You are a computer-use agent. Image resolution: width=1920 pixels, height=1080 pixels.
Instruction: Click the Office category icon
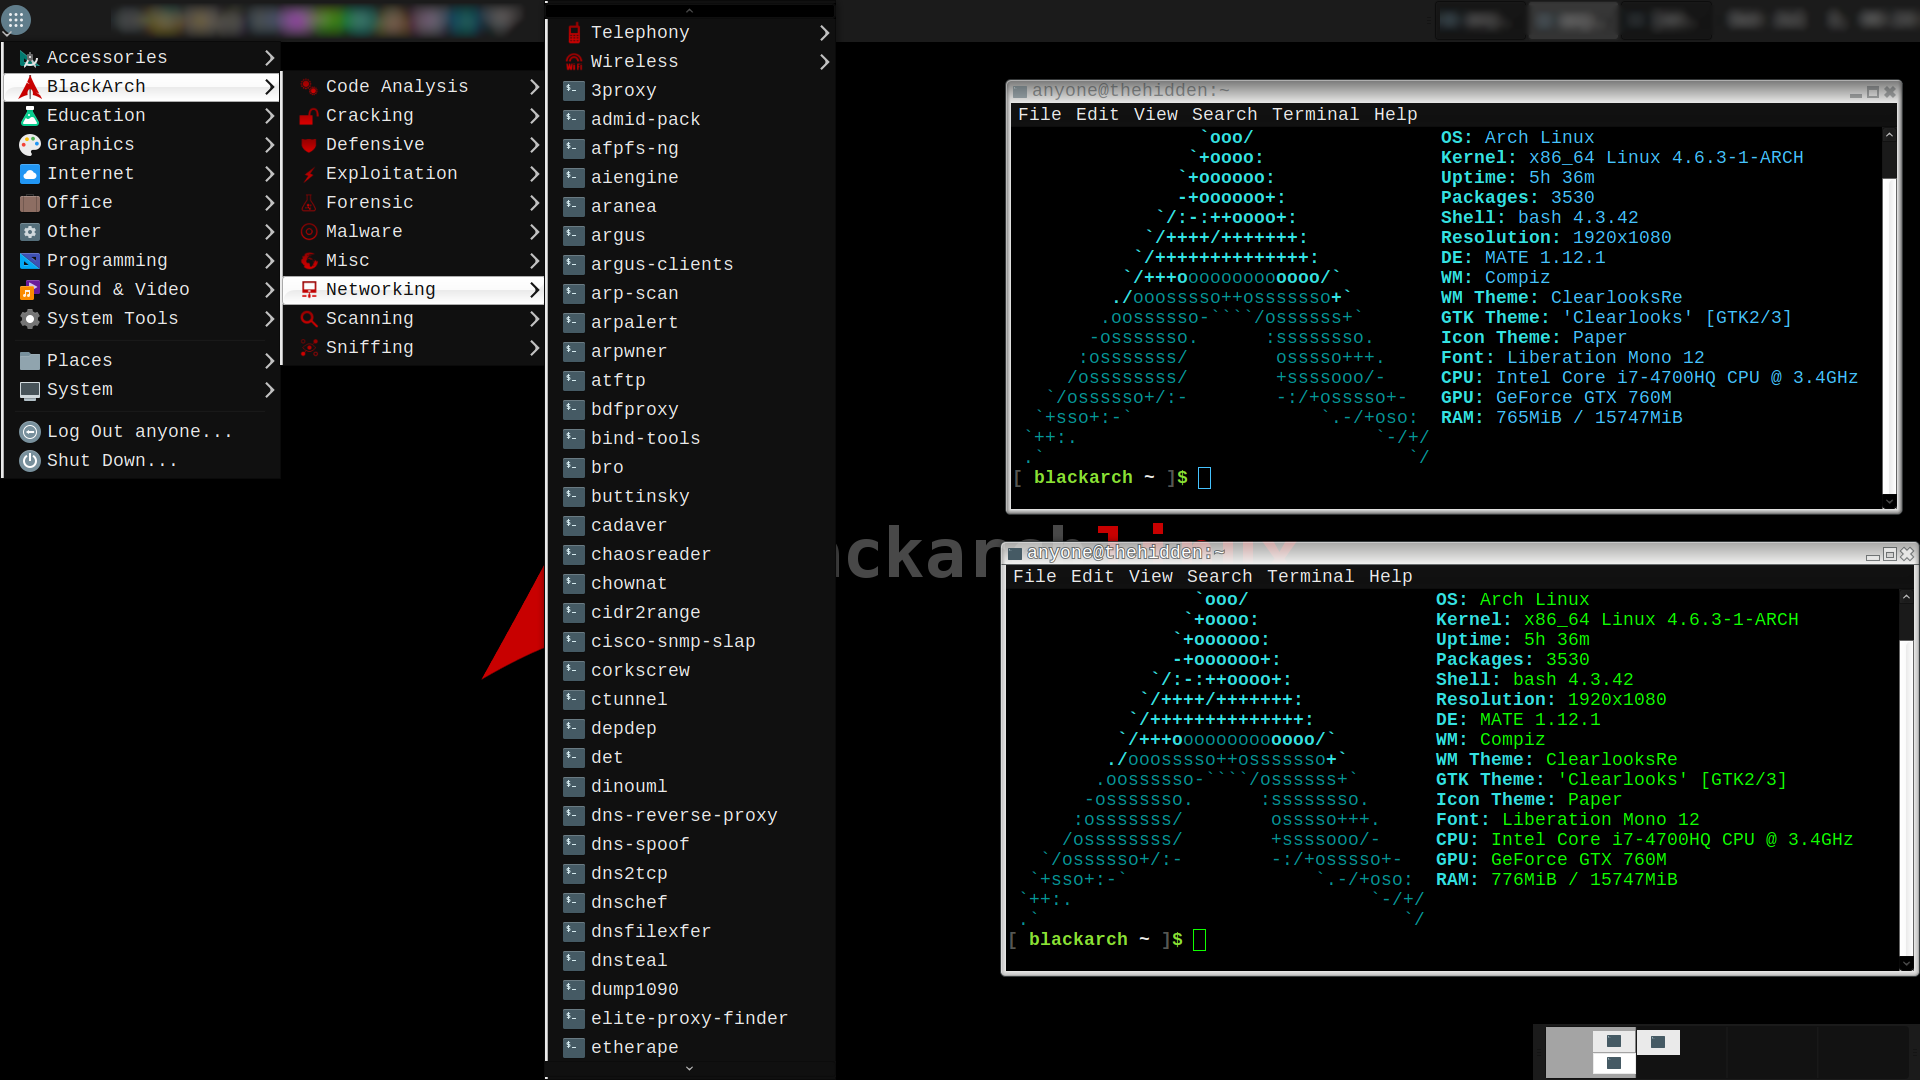30,203
